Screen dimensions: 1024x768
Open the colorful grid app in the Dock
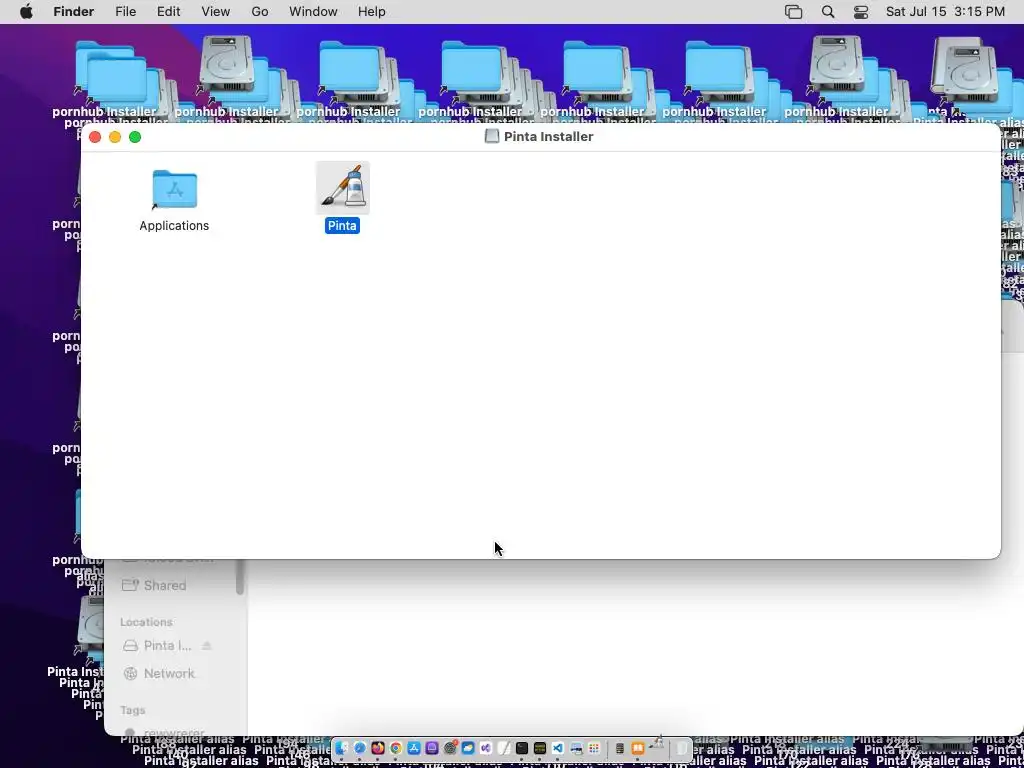tap(594, 748)
